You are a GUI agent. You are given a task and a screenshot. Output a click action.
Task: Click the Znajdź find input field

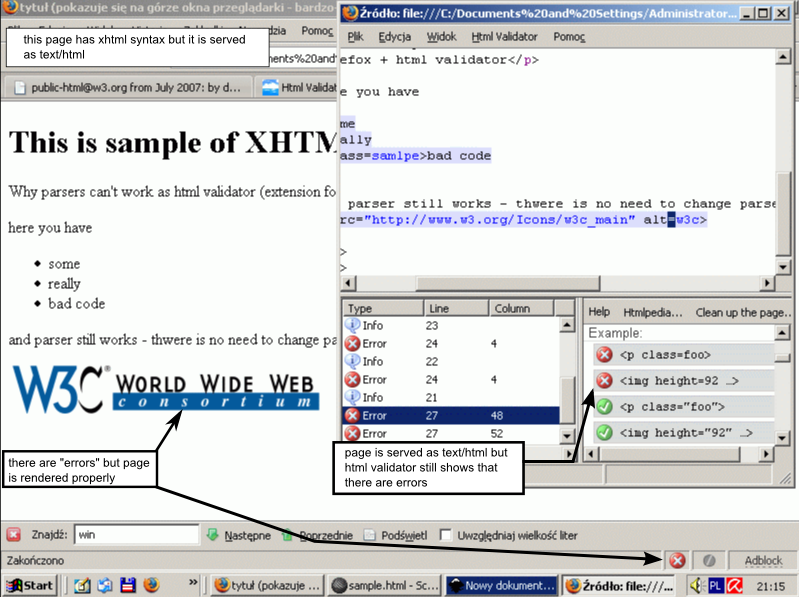pos(137,534)
